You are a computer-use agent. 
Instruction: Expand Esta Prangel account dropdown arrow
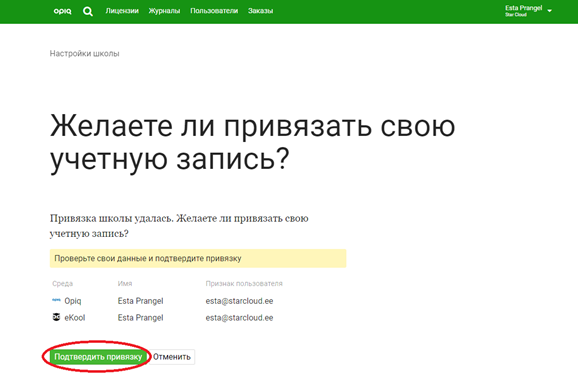(x=550, y=11)
